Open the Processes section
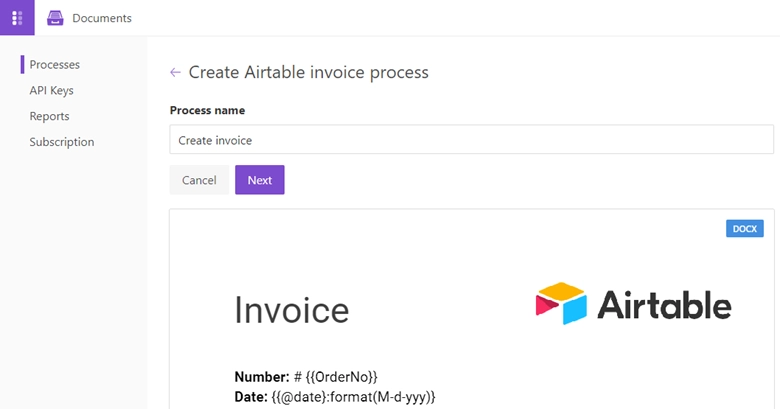 pyautogui.click(x=54, y=65)
